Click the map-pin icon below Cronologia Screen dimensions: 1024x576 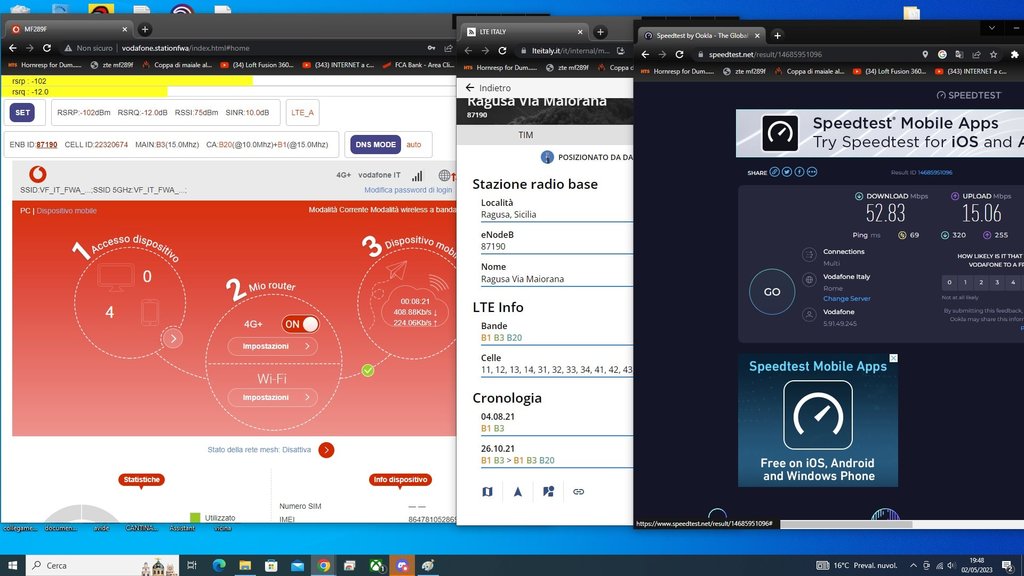[x=549, y=492]
